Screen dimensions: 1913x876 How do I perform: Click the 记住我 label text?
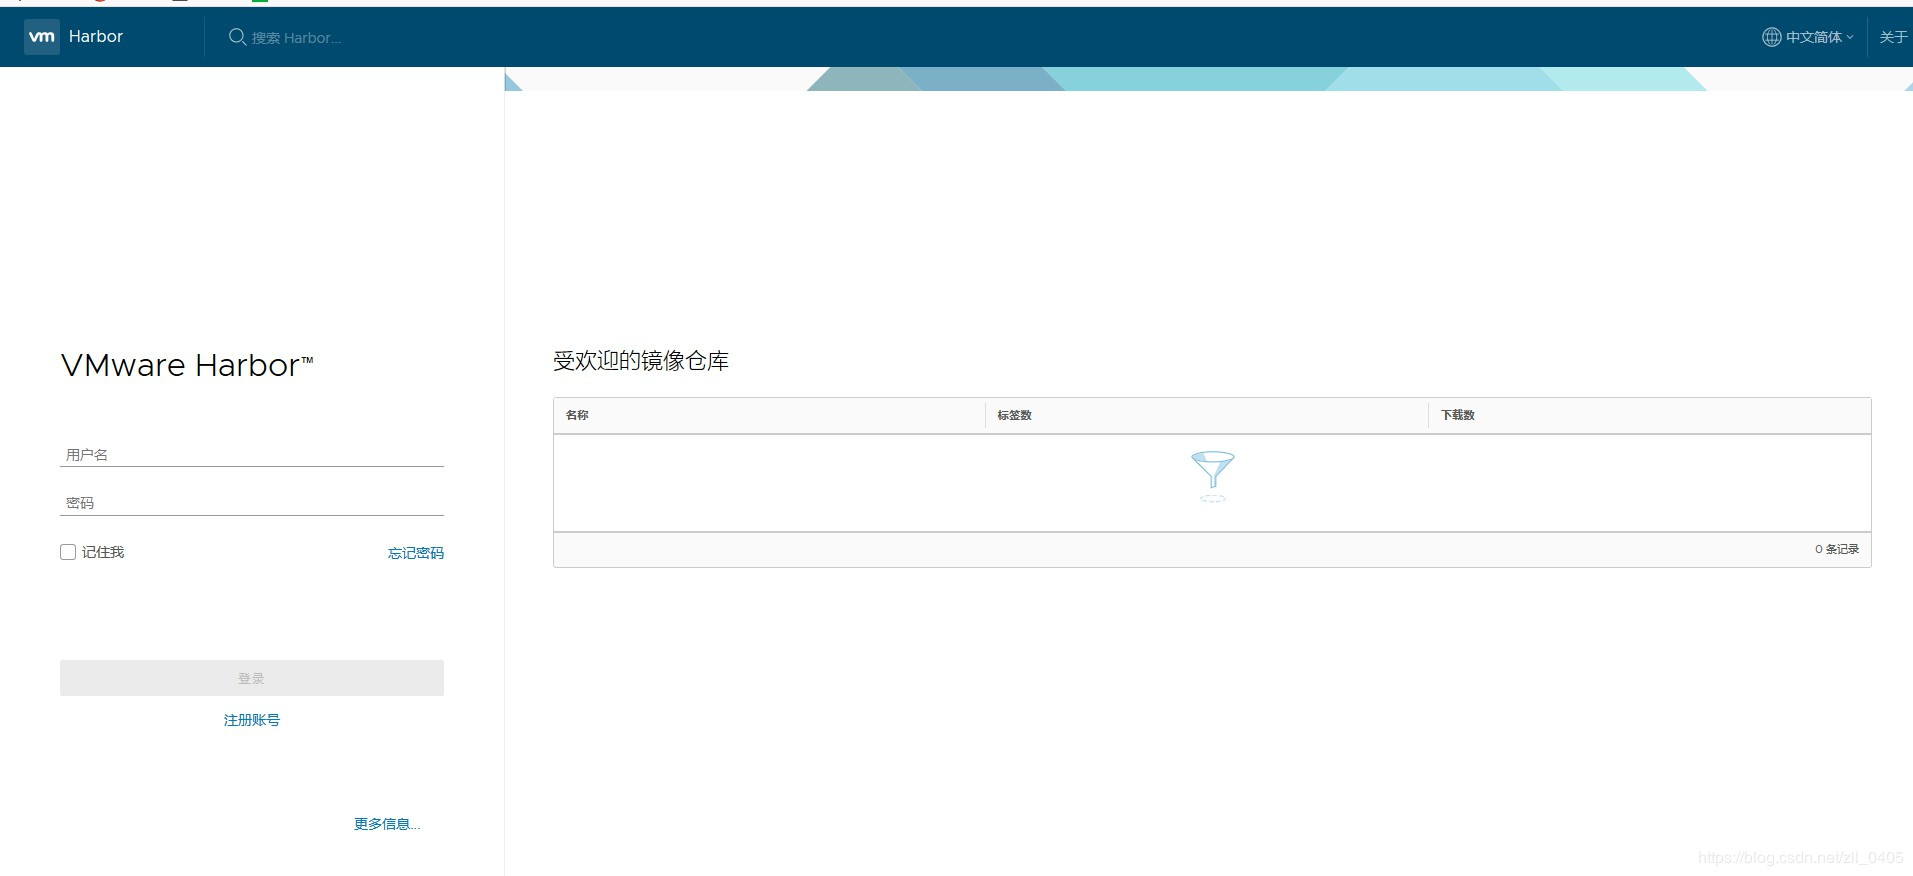tap(103, 552)
